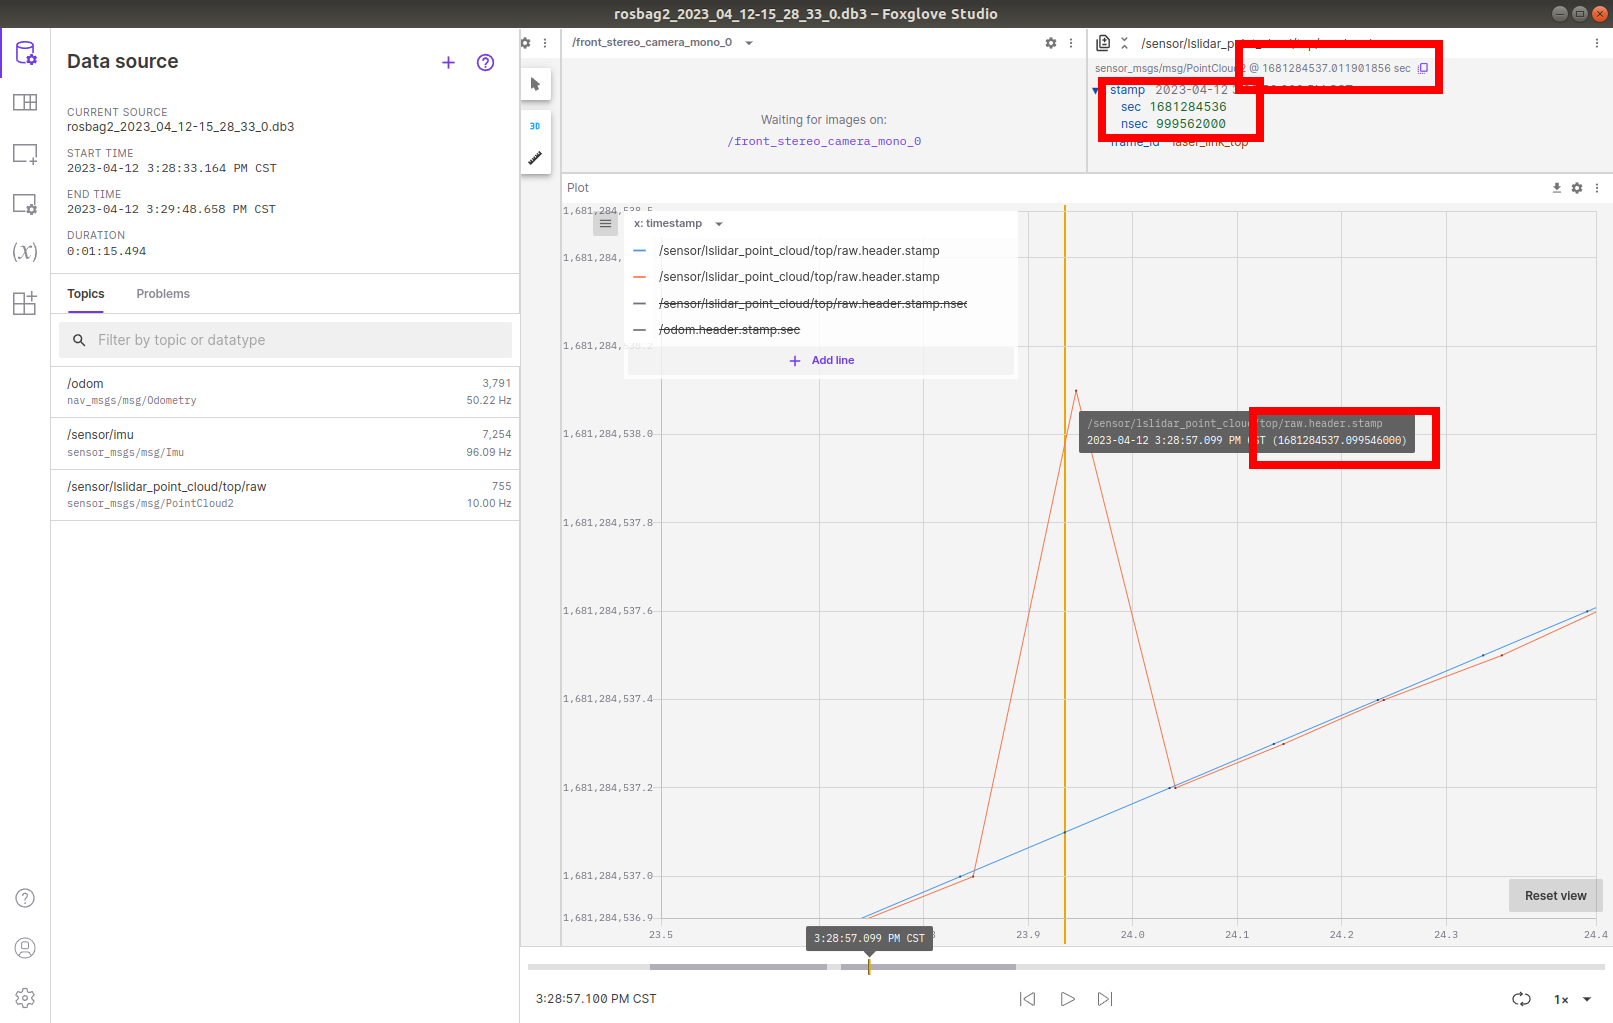Open the Add panel sidebar icon
The height and width of the screenshot is (1023, 1613).
click(25, 153)
